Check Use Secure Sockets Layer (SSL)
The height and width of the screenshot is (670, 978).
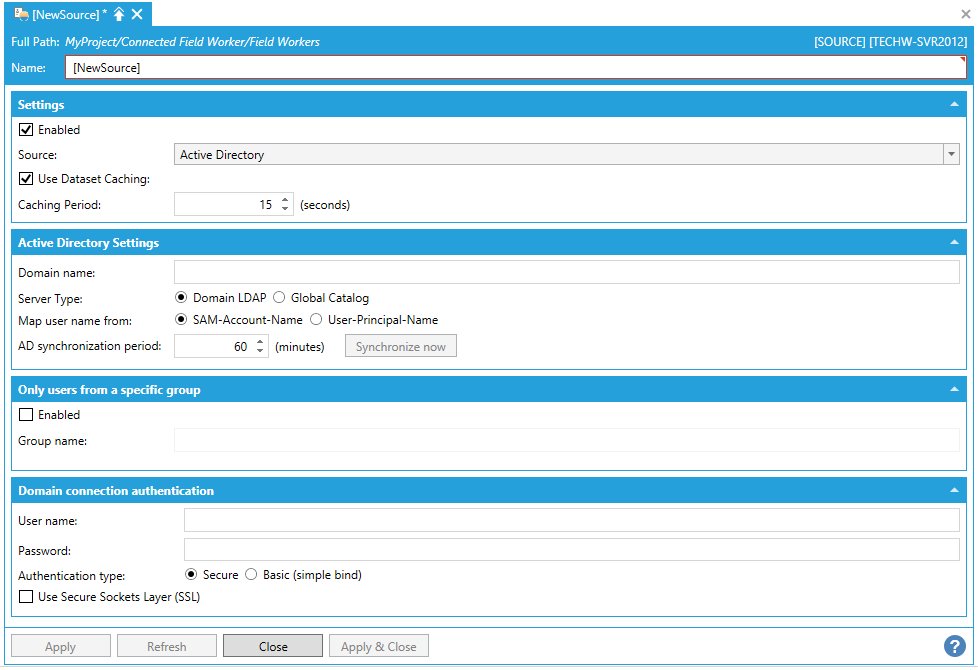[x=26, y=597]
